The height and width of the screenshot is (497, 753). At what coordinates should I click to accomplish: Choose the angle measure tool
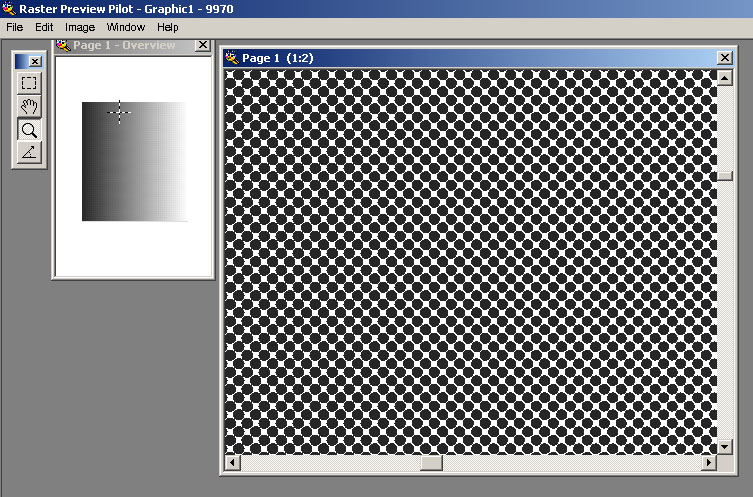(x=29, y=153)
